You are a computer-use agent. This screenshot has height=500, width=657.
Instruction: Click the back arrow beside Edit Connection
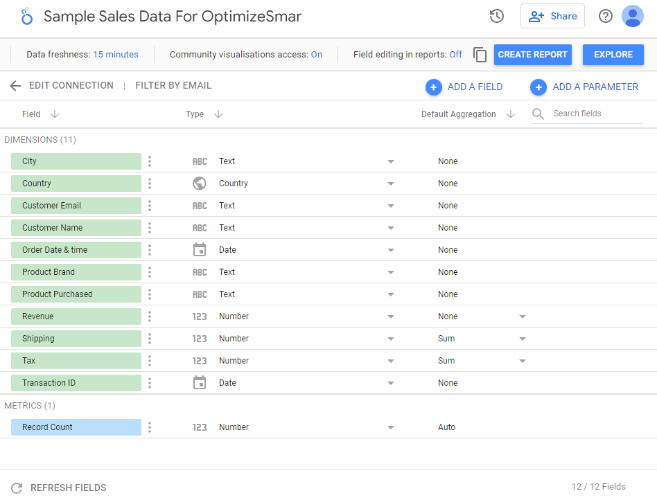point(16,86)
